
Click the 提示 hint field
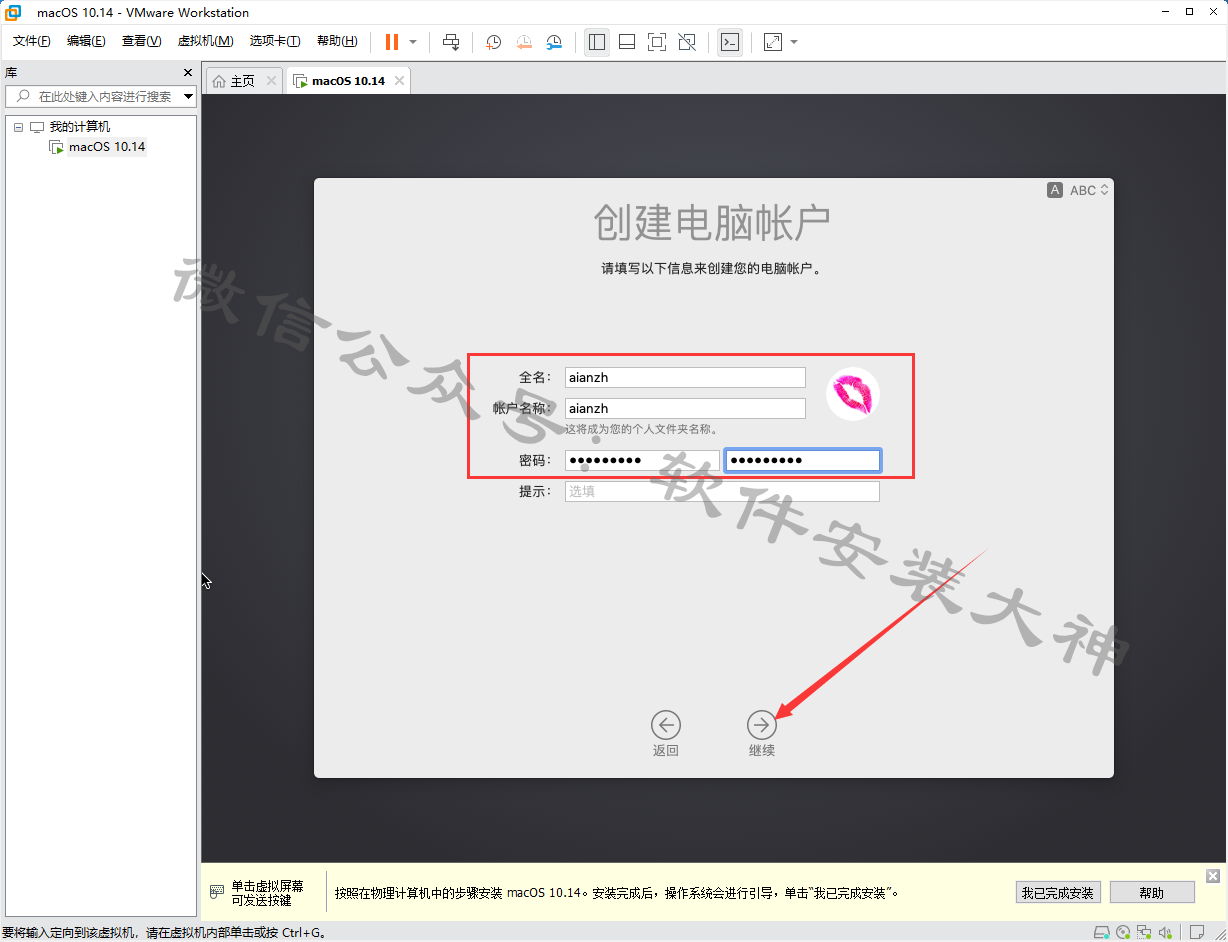pyautogui.click(x=722, y=491)
